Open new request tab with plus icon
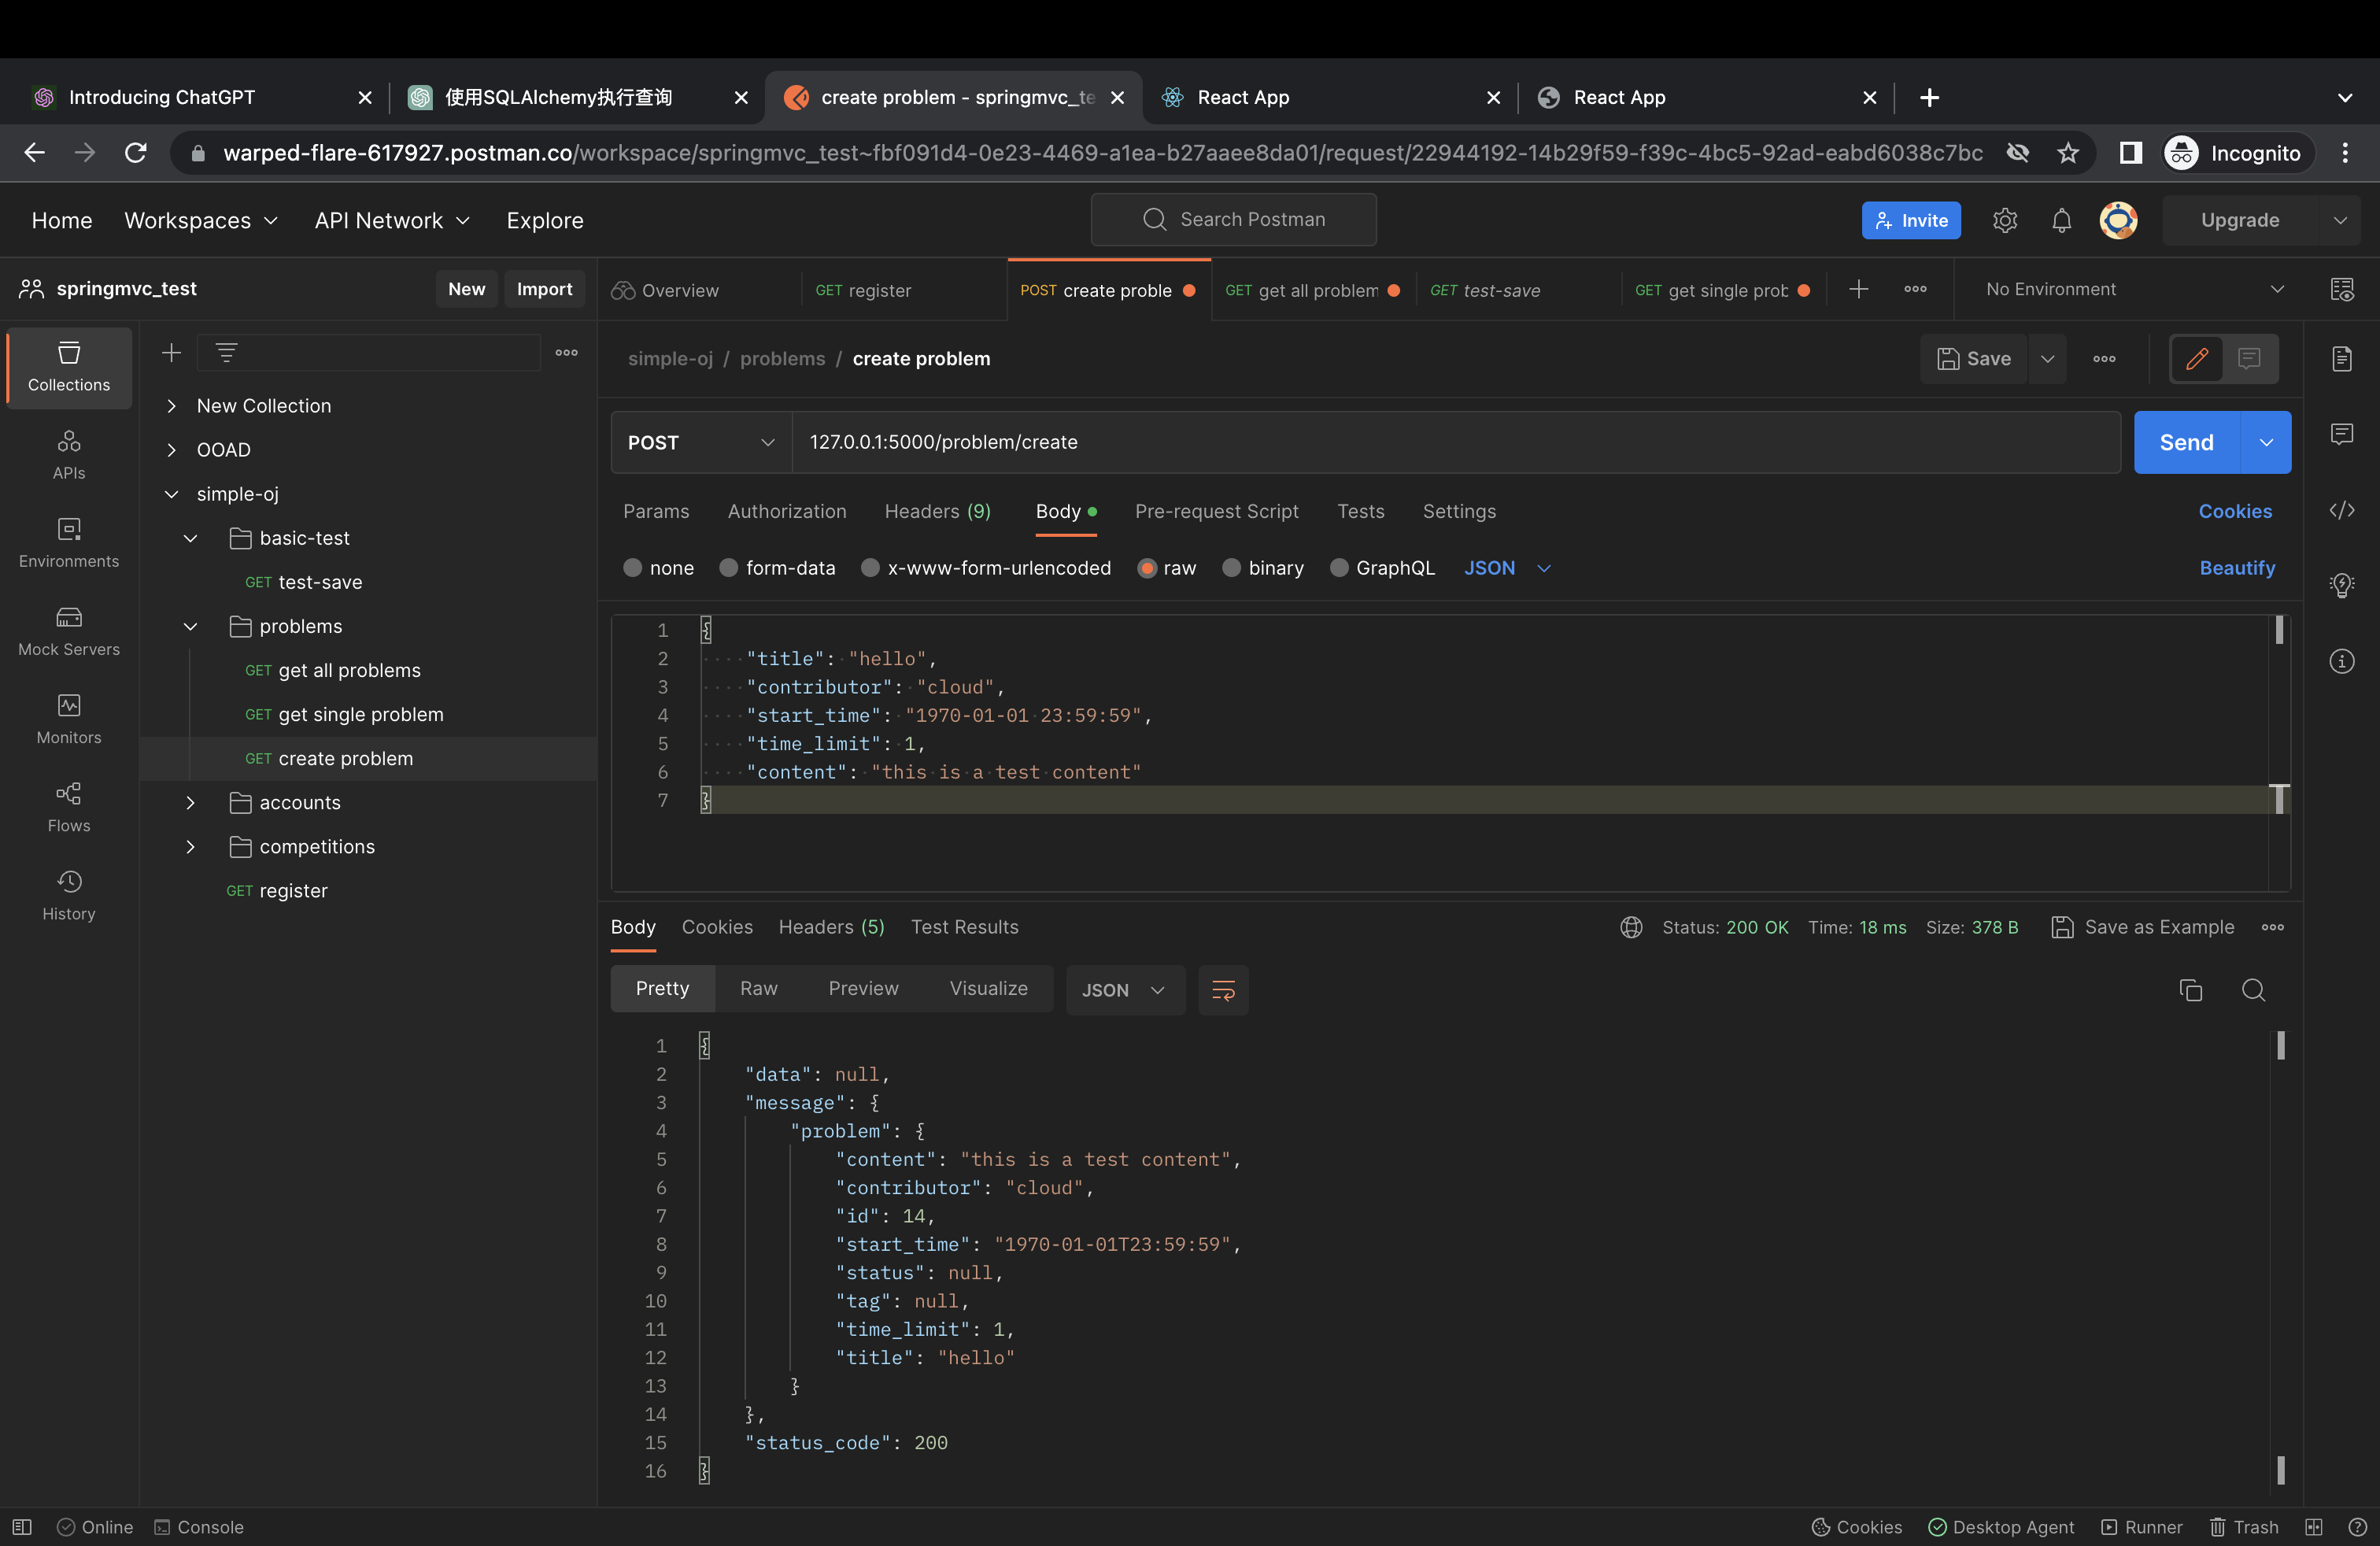This screenshot has width=2380, height=1546. (x=1859, y=289)
